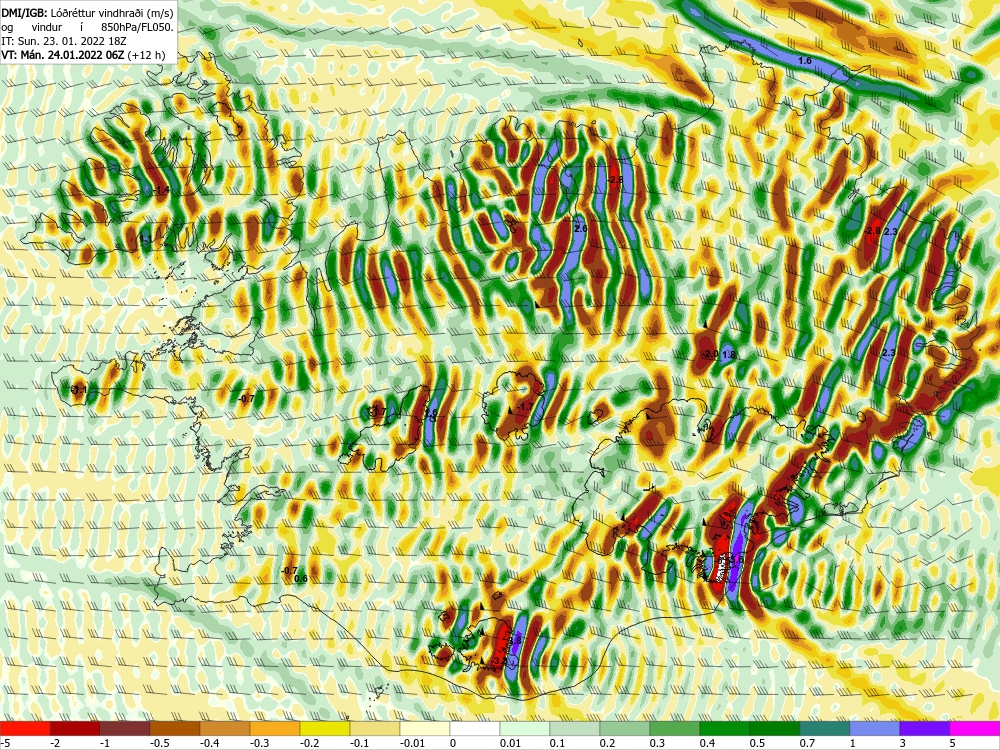
Task: Click the '(+12 h)' forecast offset
Action: (146, 55)
